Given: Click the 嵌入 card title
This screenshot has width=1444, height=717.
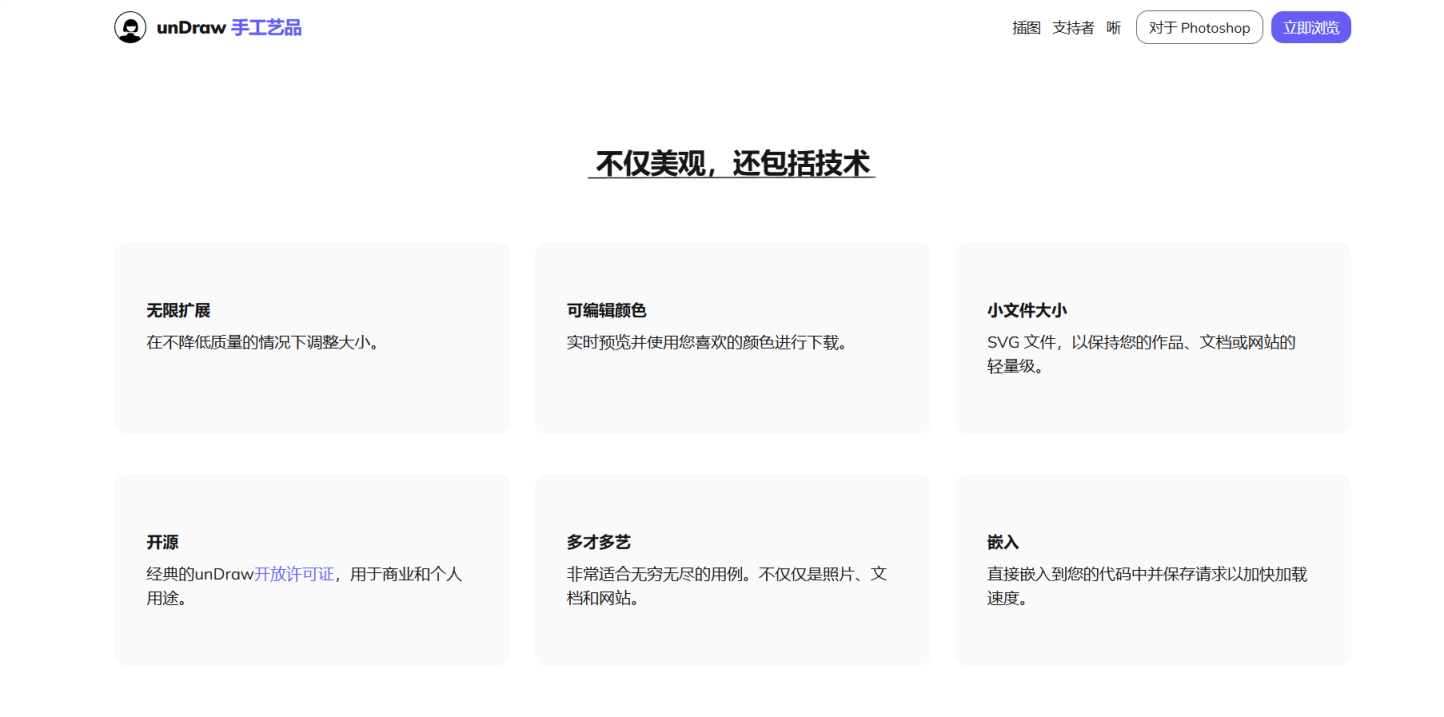Looking at the screenshot, I should (x=1003, y=542).
